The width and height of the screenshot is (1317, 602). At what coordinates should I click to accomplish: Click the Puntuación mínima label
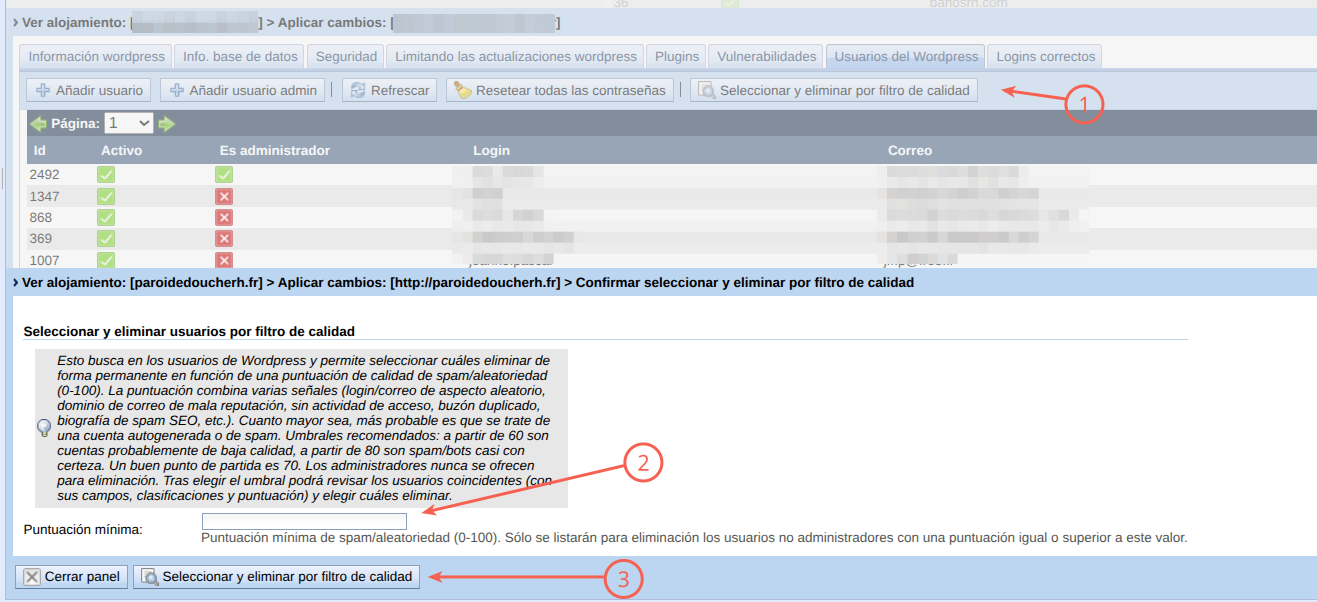pyautogui.click(x=83, y=529)
